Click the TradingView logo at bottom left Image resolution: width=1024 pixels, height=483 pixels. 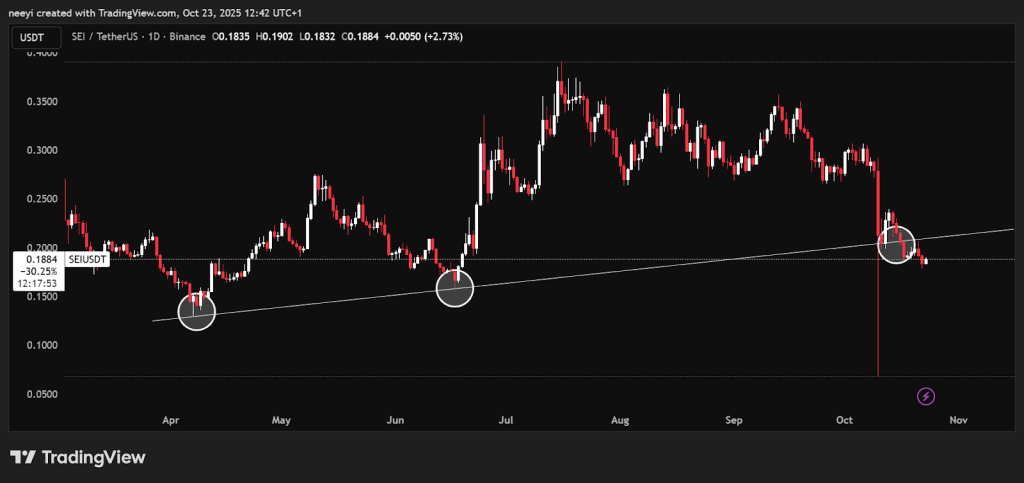pyautogui.click(x=78, y=457)
